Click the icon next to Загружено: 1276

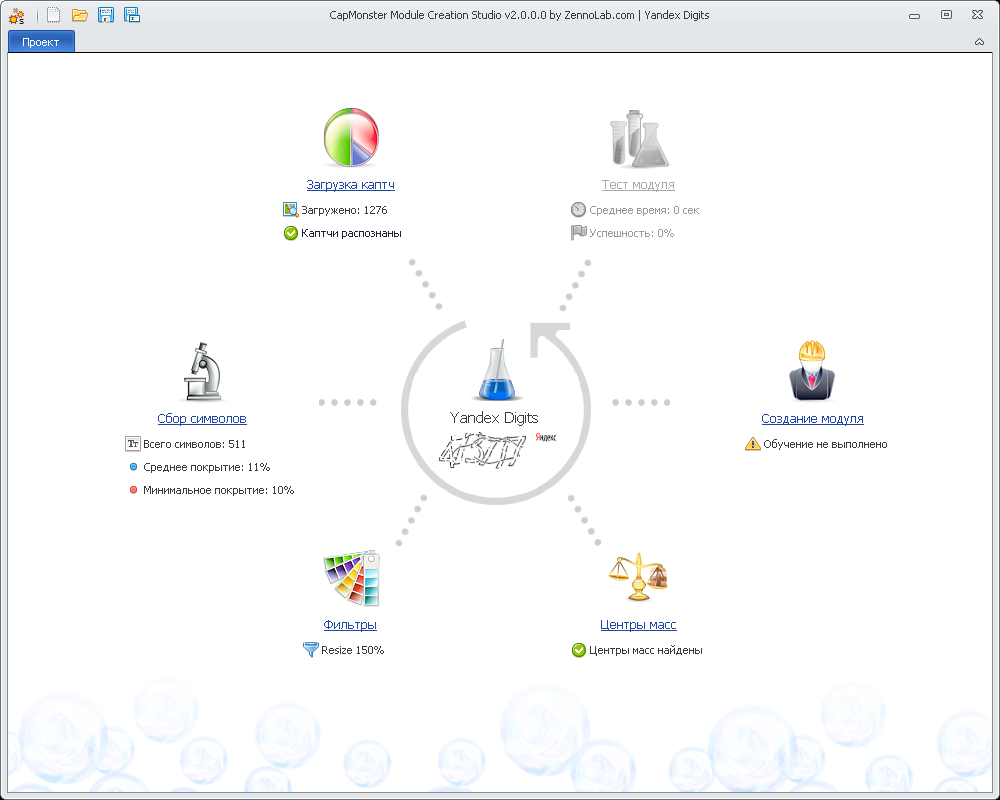(x=290, y=209)
